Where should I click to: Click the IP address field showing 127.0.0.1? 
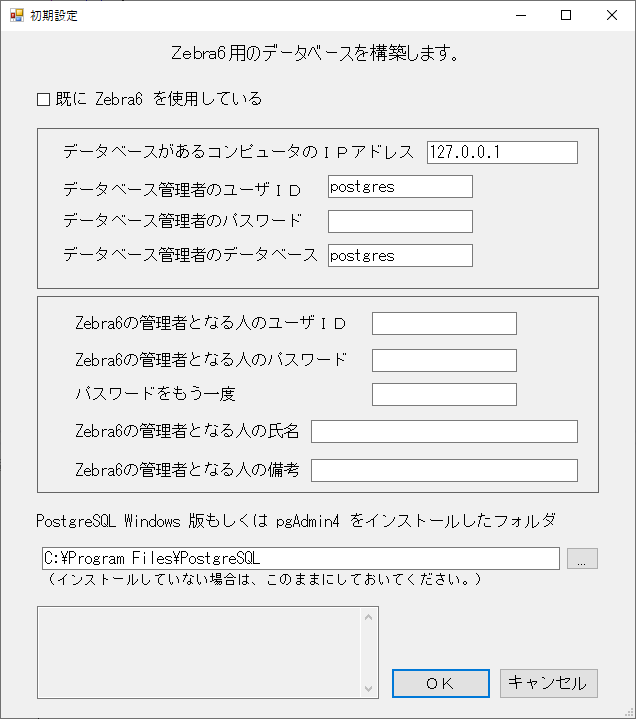pos(502,152)
